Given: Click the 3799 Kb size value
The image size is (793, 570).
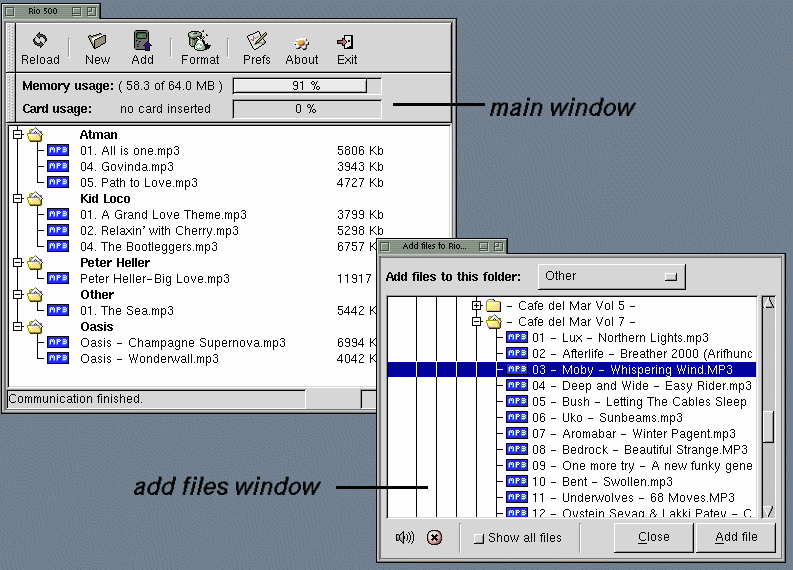Looking at the screenshot, I should [360, 214].
